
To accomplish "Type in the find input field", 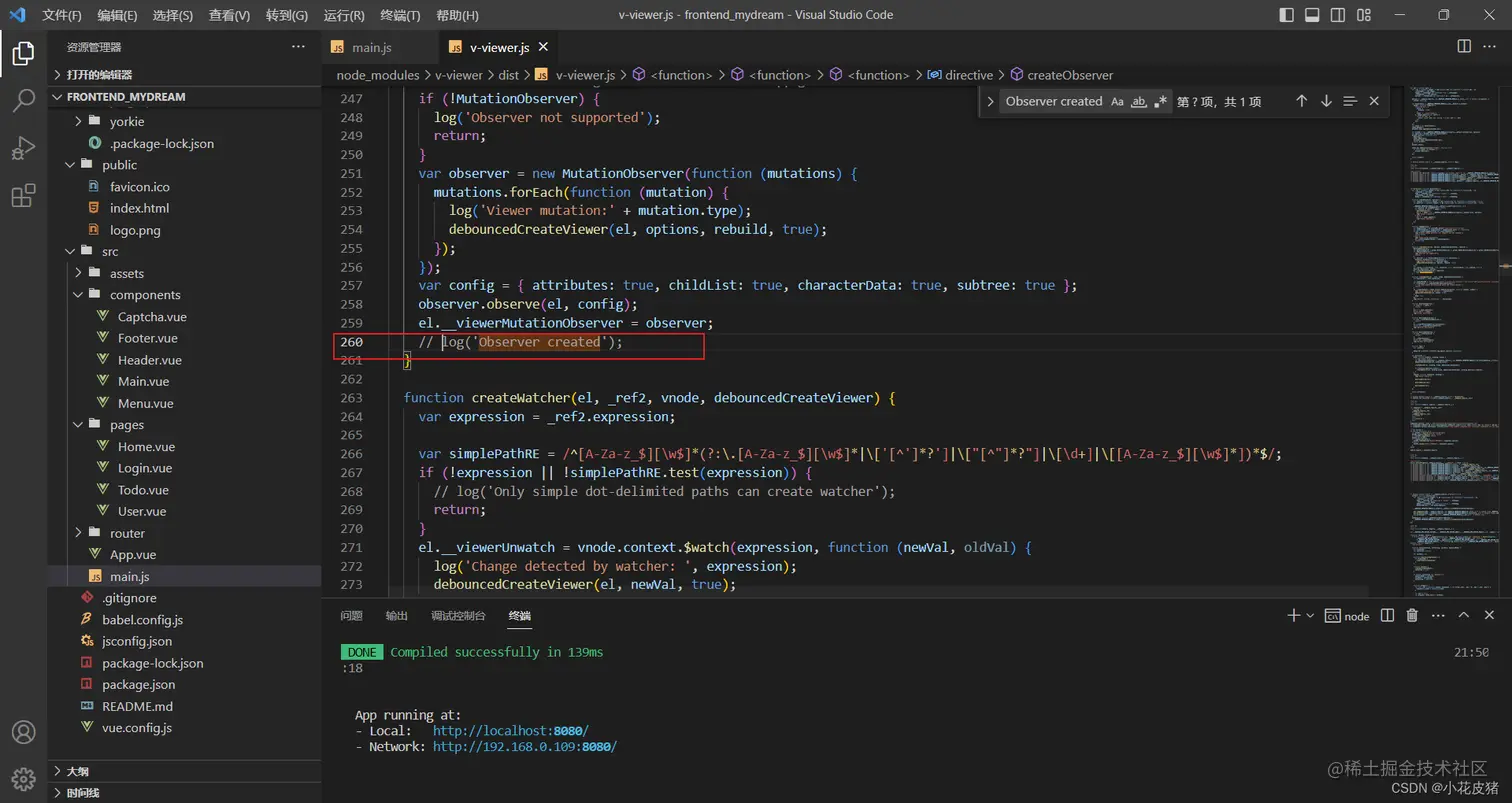I will [1053, 101].
